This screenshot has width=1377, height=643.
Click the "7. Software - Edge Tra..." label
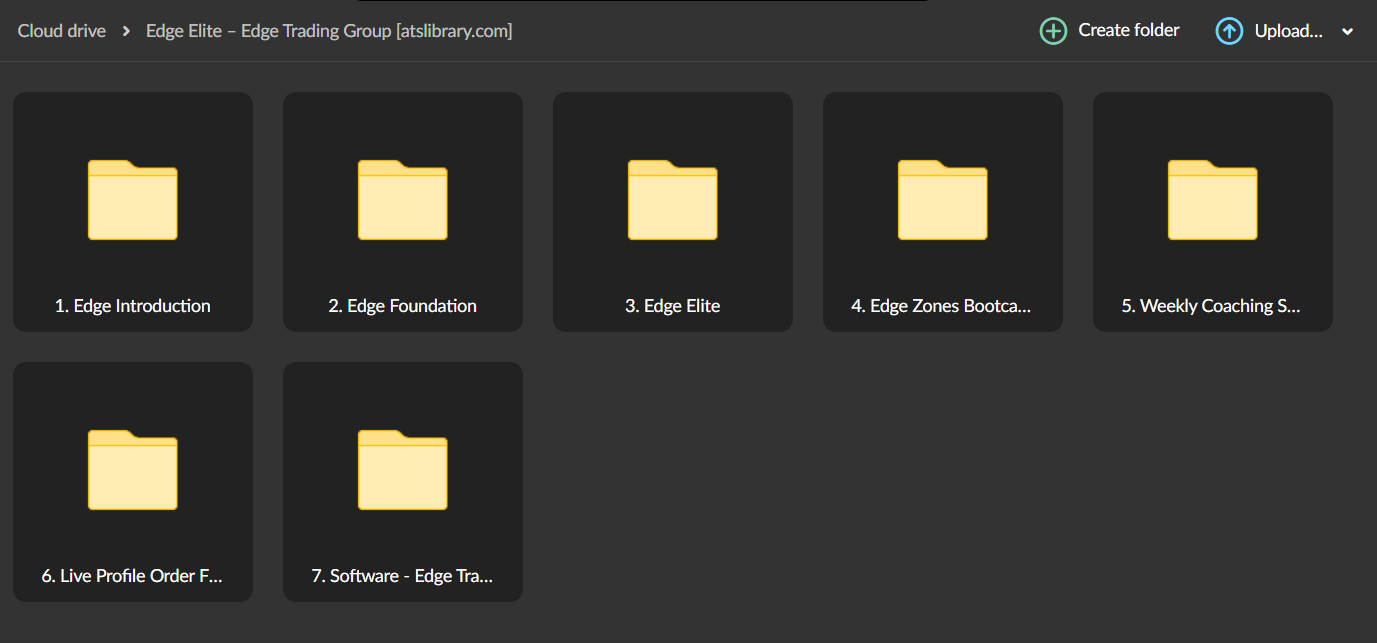pyautogui.click(x=402, y=576)
